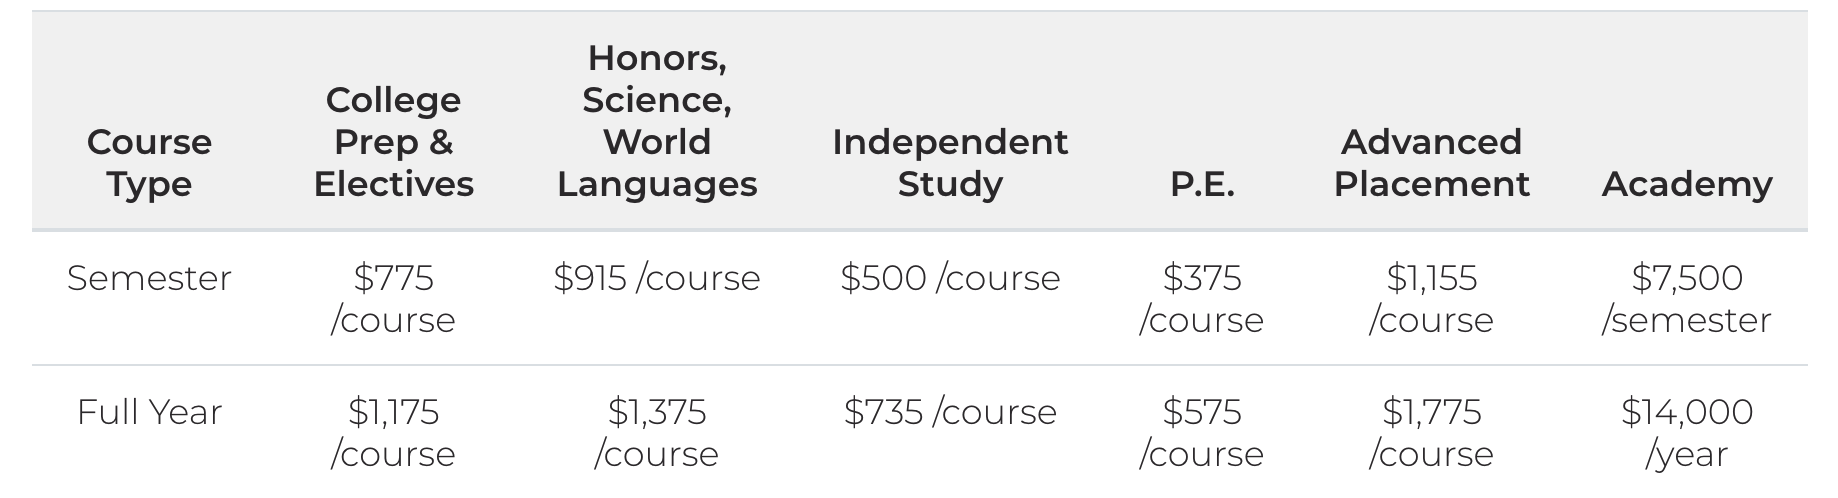Select the $1,375 /course cell
This screenshot has height=498, width=1838.
point(657,432)
